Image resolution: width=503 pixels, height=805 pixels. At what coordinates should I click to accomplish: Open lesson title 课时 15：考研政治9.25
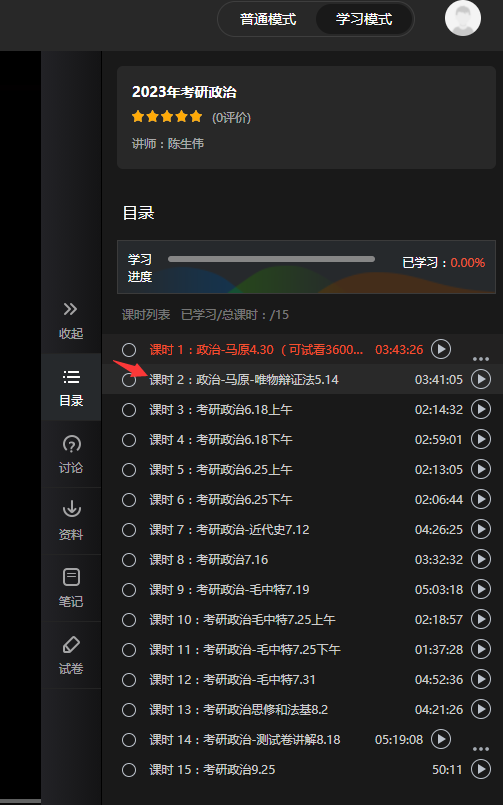click(x=212, y=770)
